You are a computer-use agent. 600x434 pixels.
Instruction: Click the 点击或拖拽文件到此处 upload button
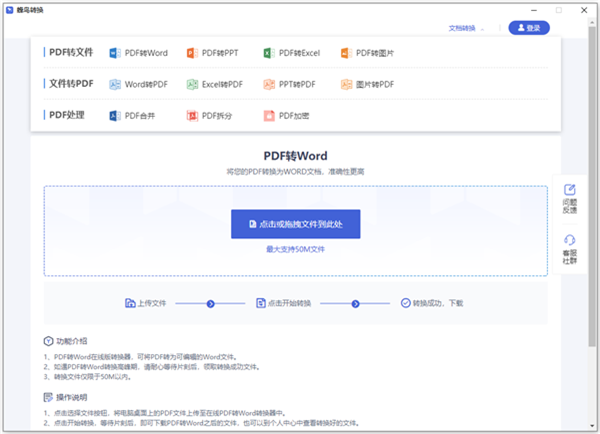coord(295,224)
